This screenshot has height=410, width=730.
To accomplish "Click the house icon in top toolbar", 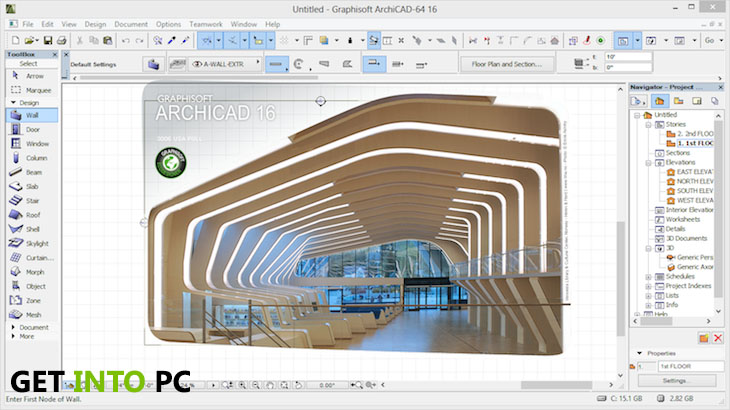I will coord(554,40).
